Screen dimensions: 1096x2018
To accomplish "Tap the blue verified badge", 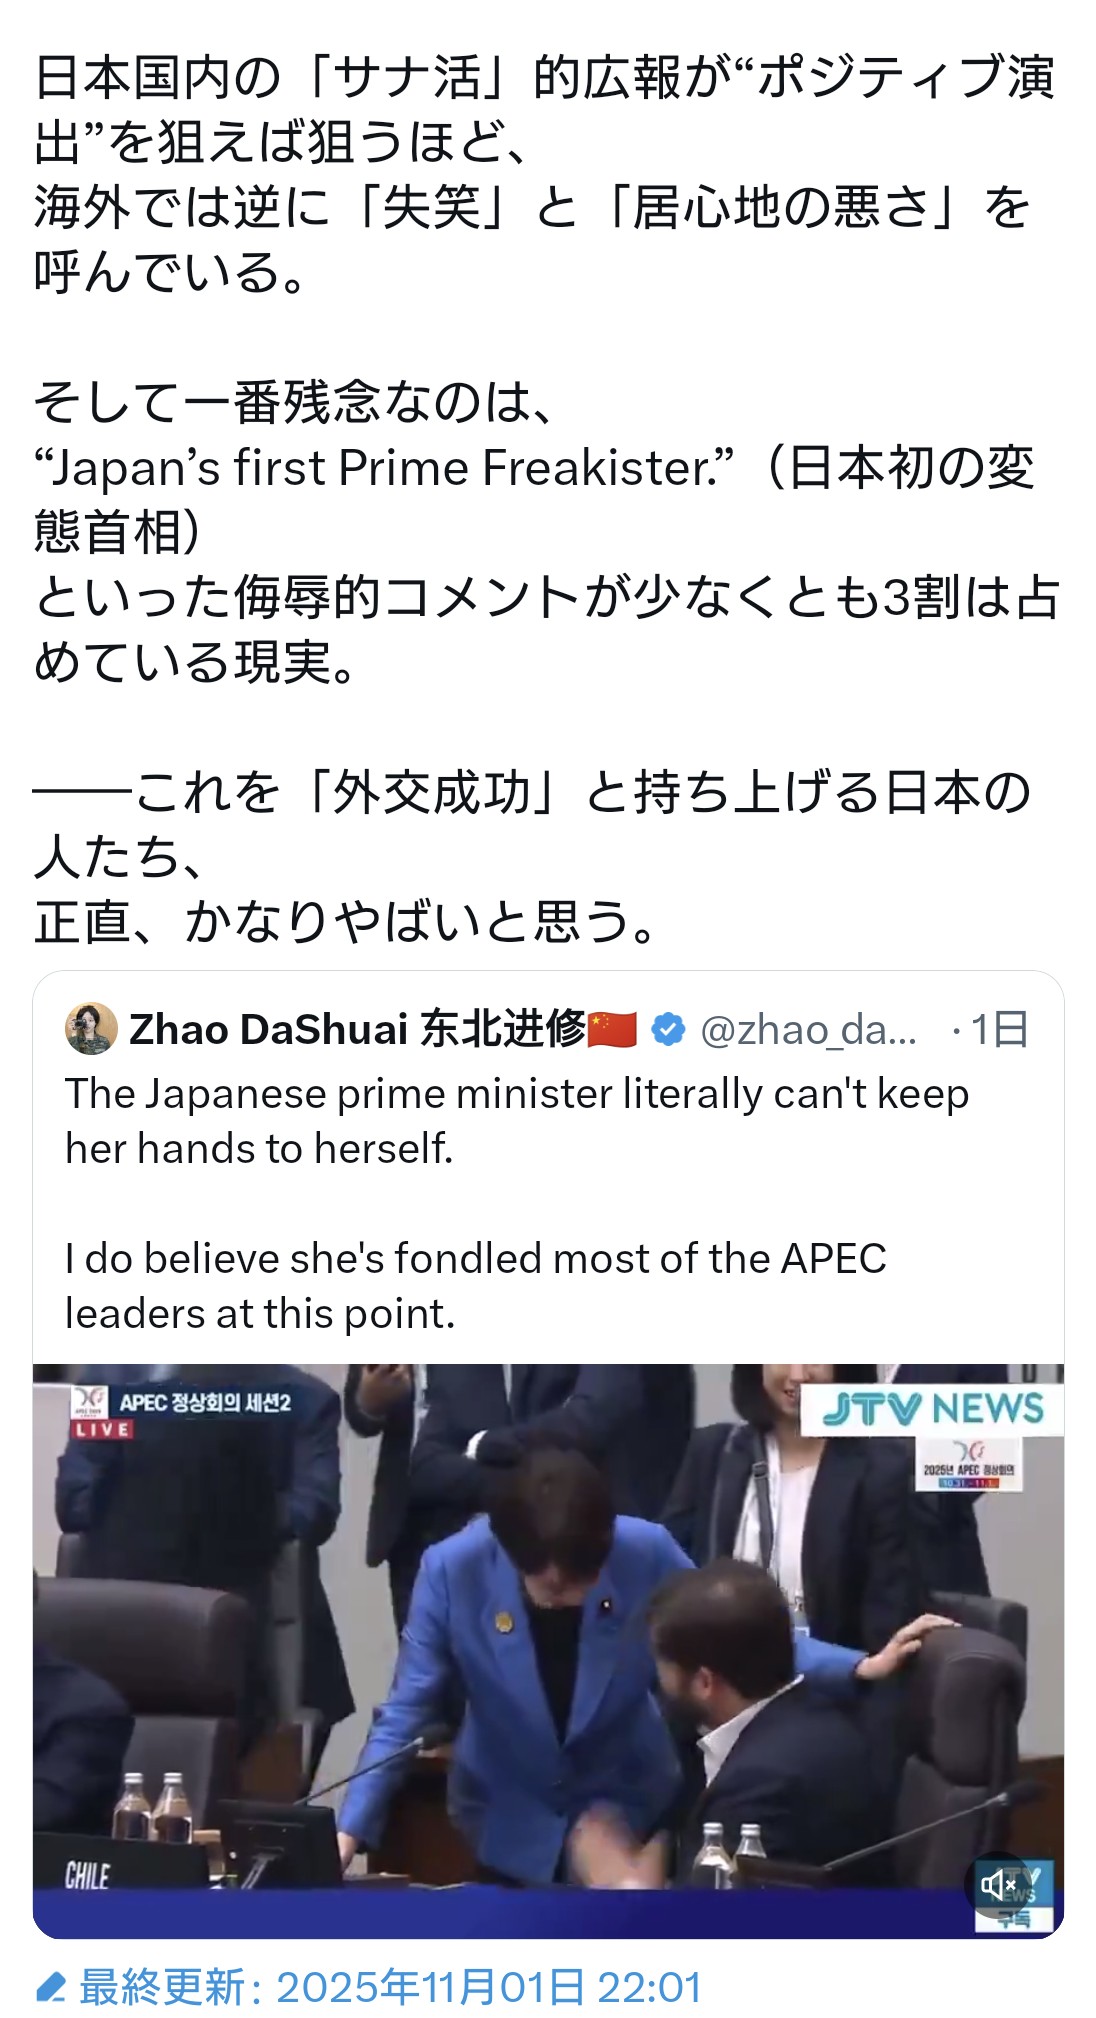I will click(x=668, y=1029).
